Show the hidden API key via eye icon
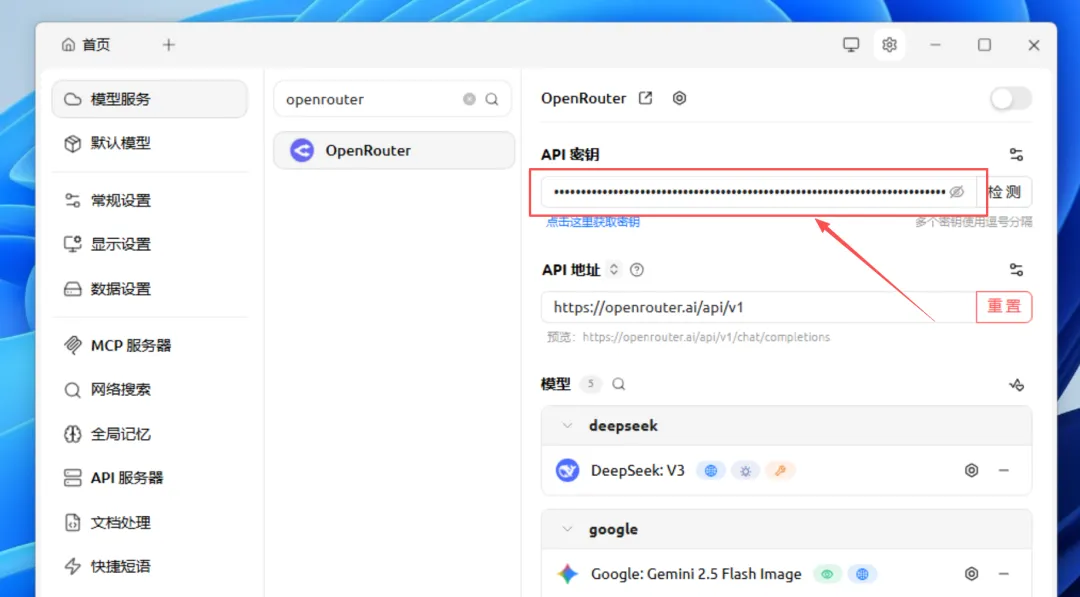1080x597 pixels. click(x=957, y=192)
